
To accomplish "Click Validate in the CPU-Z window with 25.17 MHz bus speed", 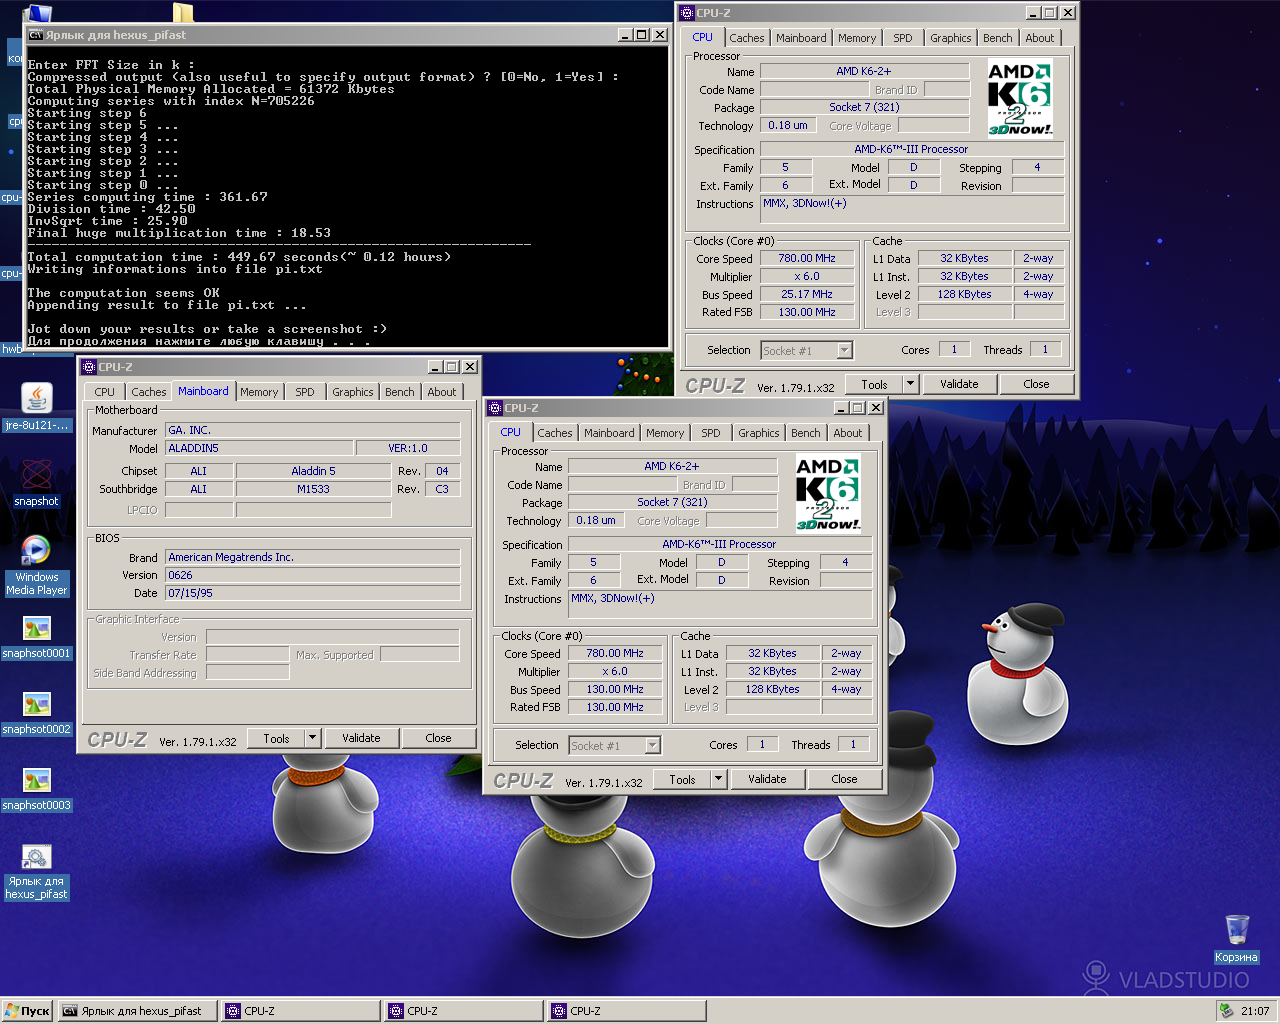I will (959, 384).
